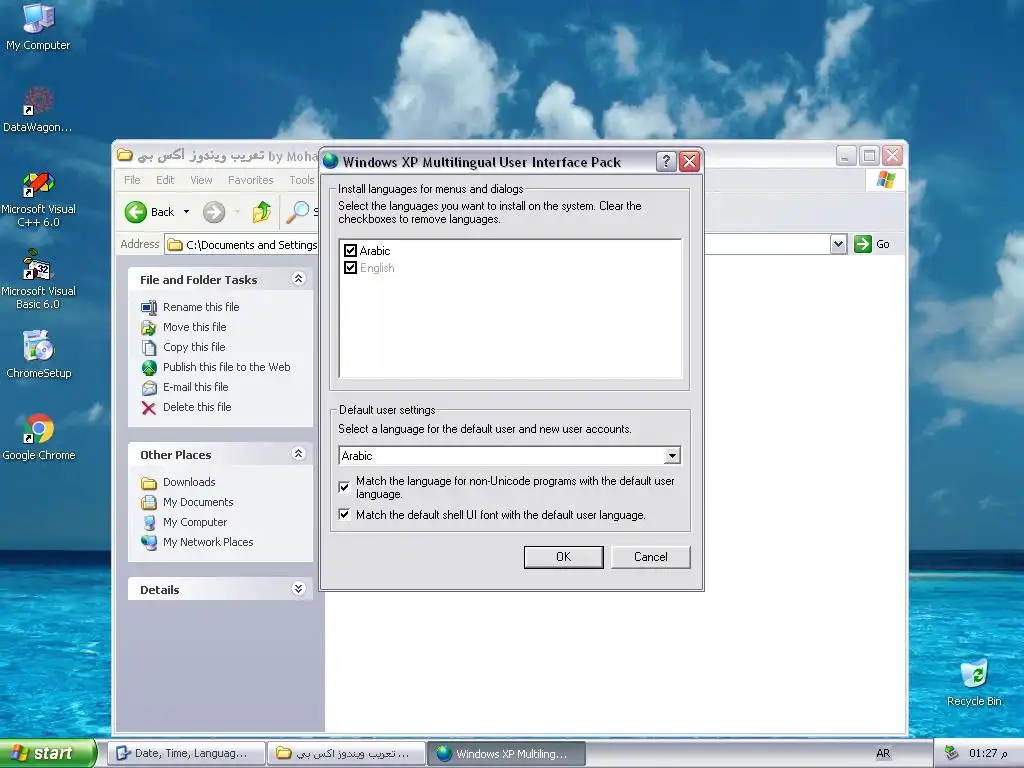This screenshot has height=768, width=1024.
Task: Click the Search magnifier toolbar icon
Action: point(298,212)
